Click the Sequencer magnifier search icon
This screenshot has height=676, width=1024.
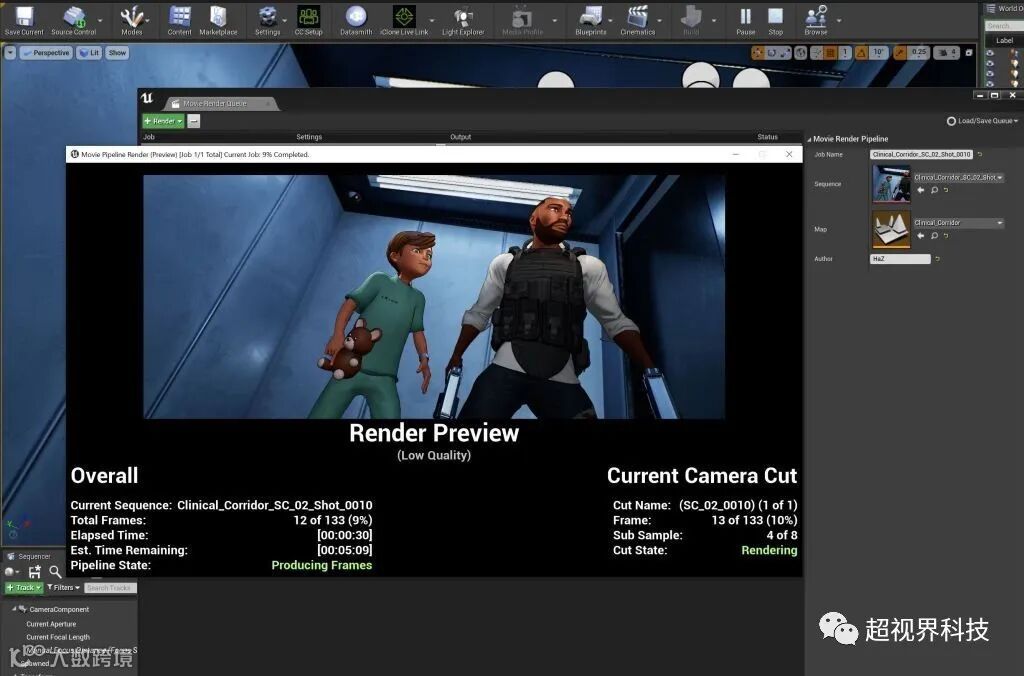coord(56,572)
